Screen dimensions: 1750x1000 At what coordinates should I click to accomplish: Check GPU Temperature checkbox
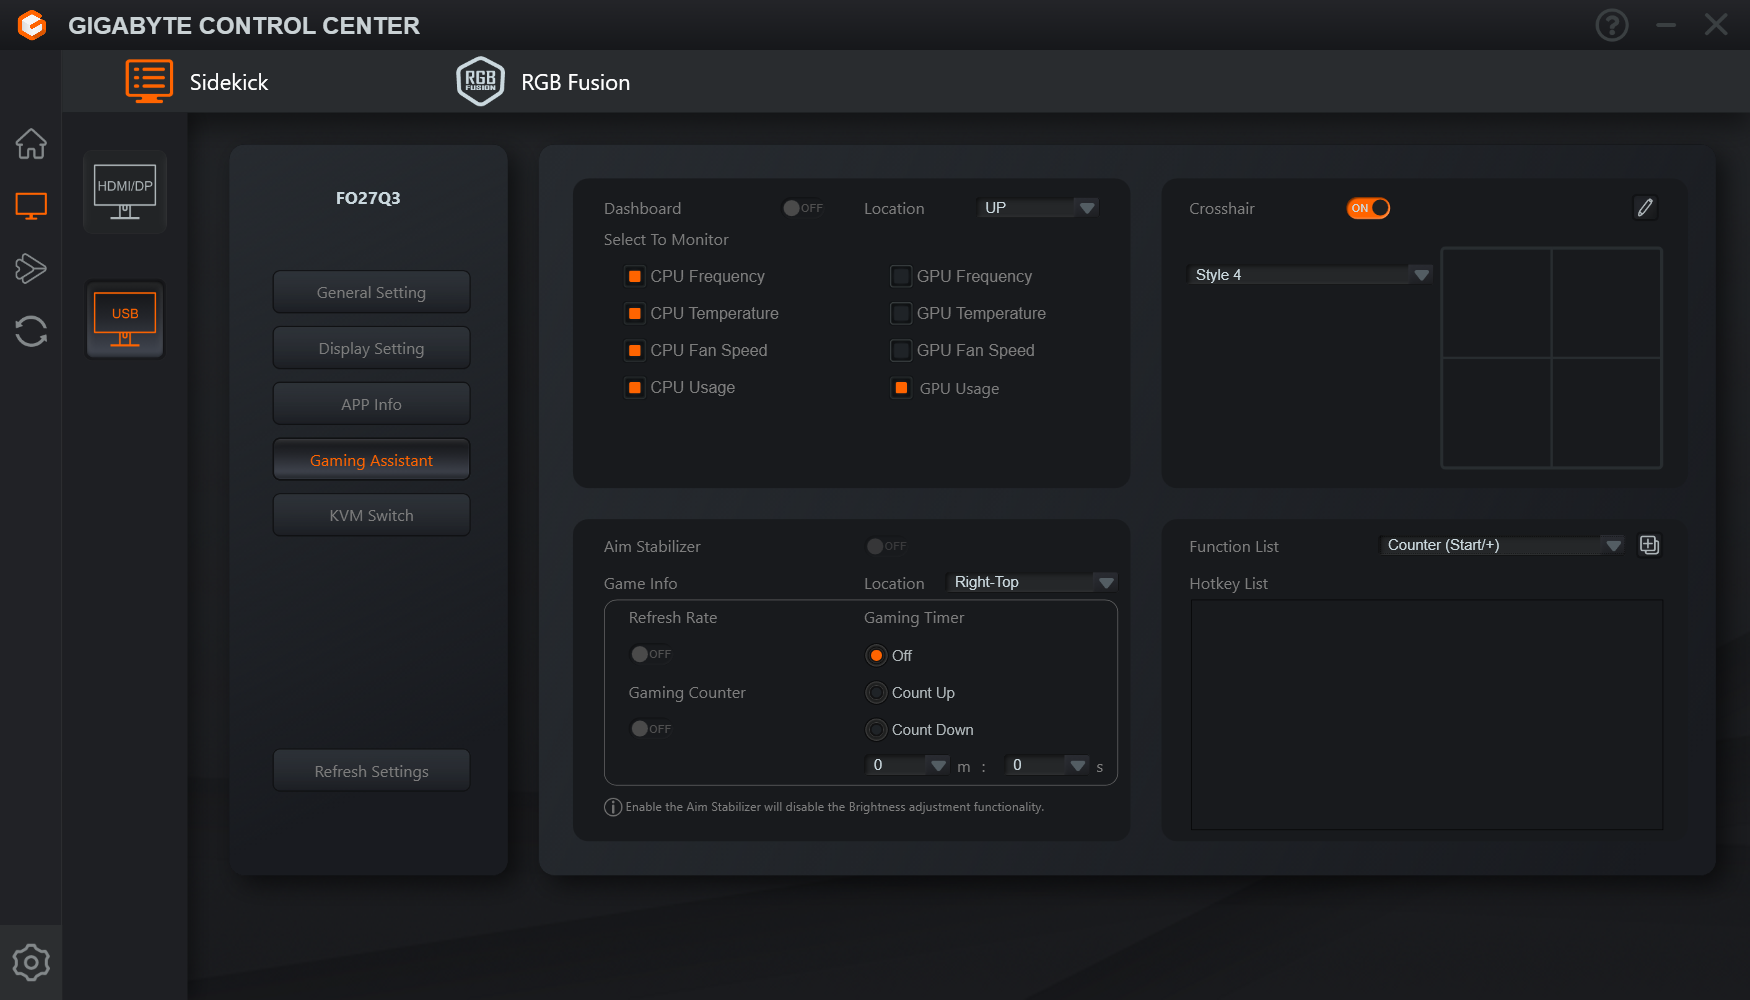(901, 313)
